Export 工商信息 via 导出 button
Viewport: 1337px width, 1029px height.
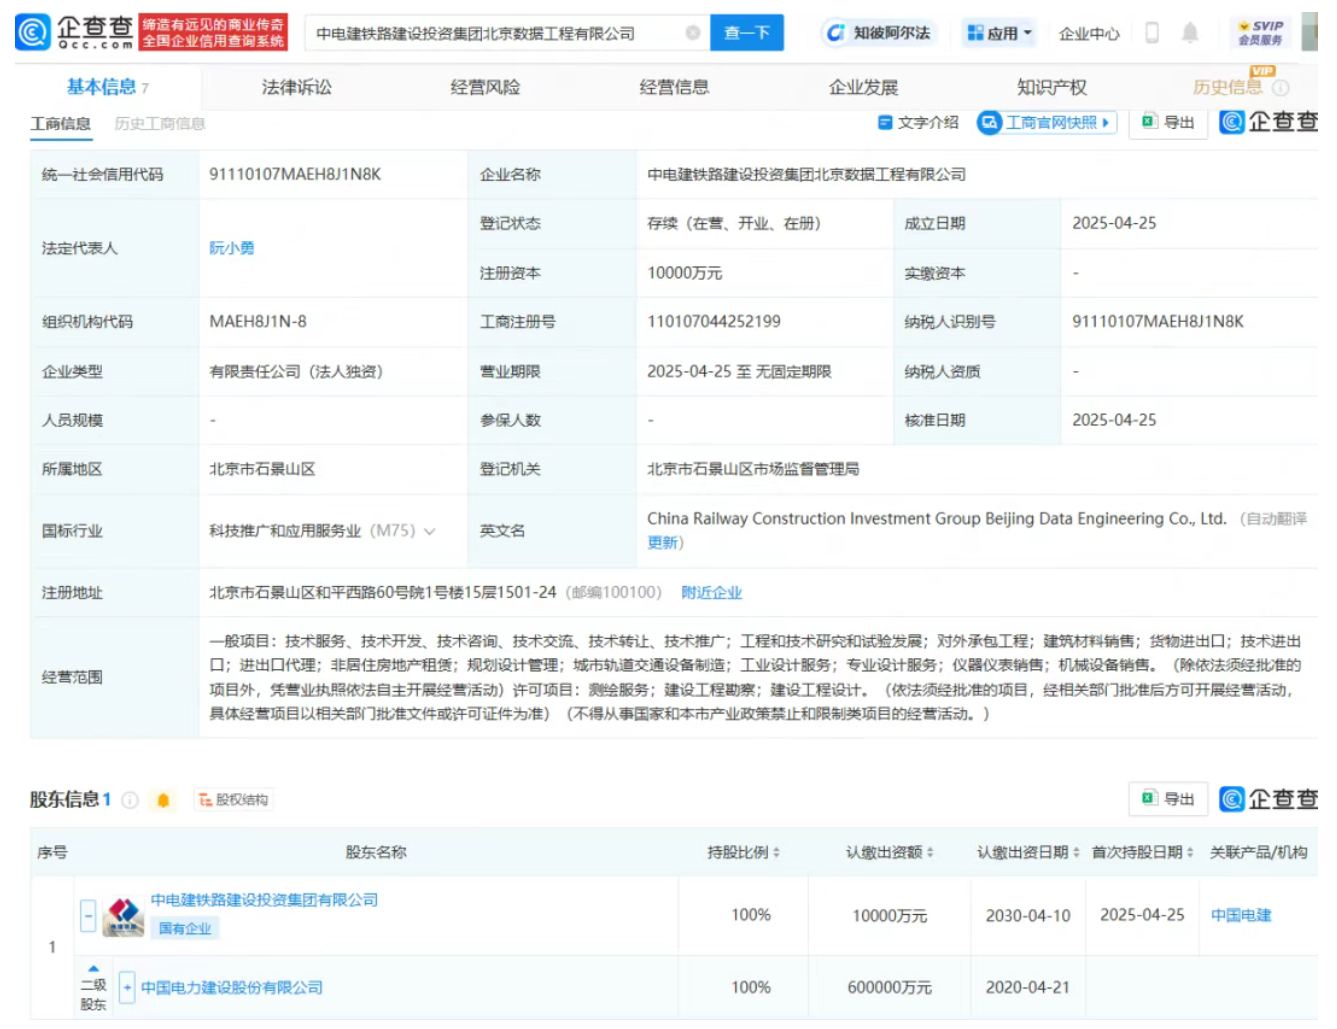pyautogui.click(x=1168, y=122)
